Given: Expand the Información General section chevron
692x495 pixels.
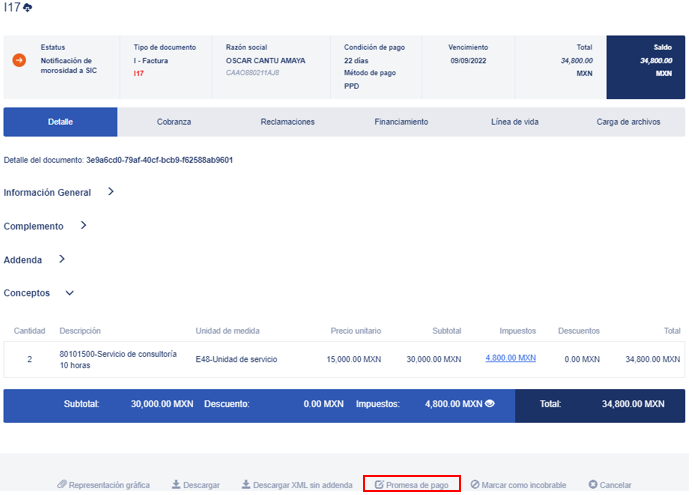Looking at the screenshot, I should (x=111, y=191).
